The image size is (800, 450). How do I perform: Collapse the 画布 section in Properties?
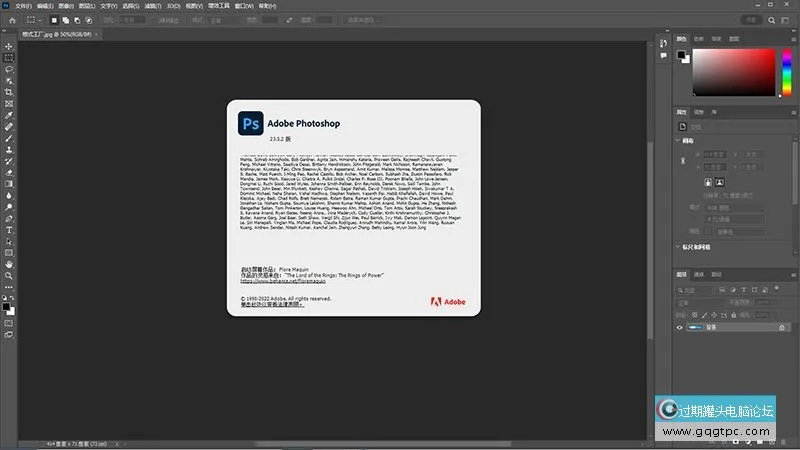pyautogui.click(x=673, y=141)
